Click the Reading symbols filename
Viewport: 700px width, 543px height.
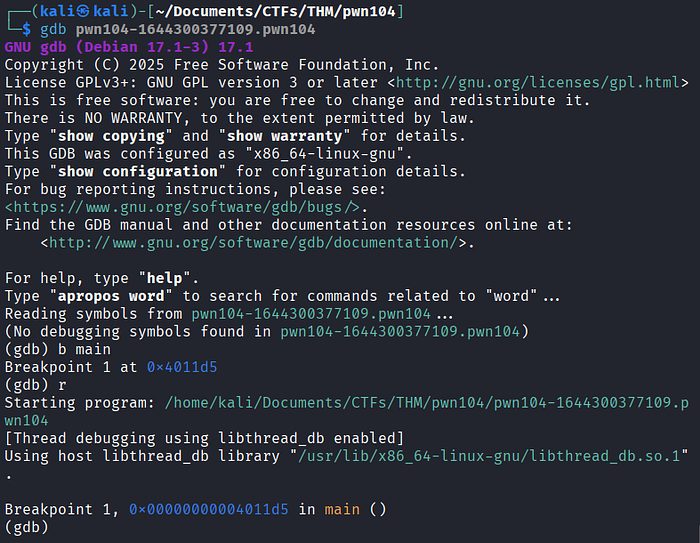click(311, 314)
